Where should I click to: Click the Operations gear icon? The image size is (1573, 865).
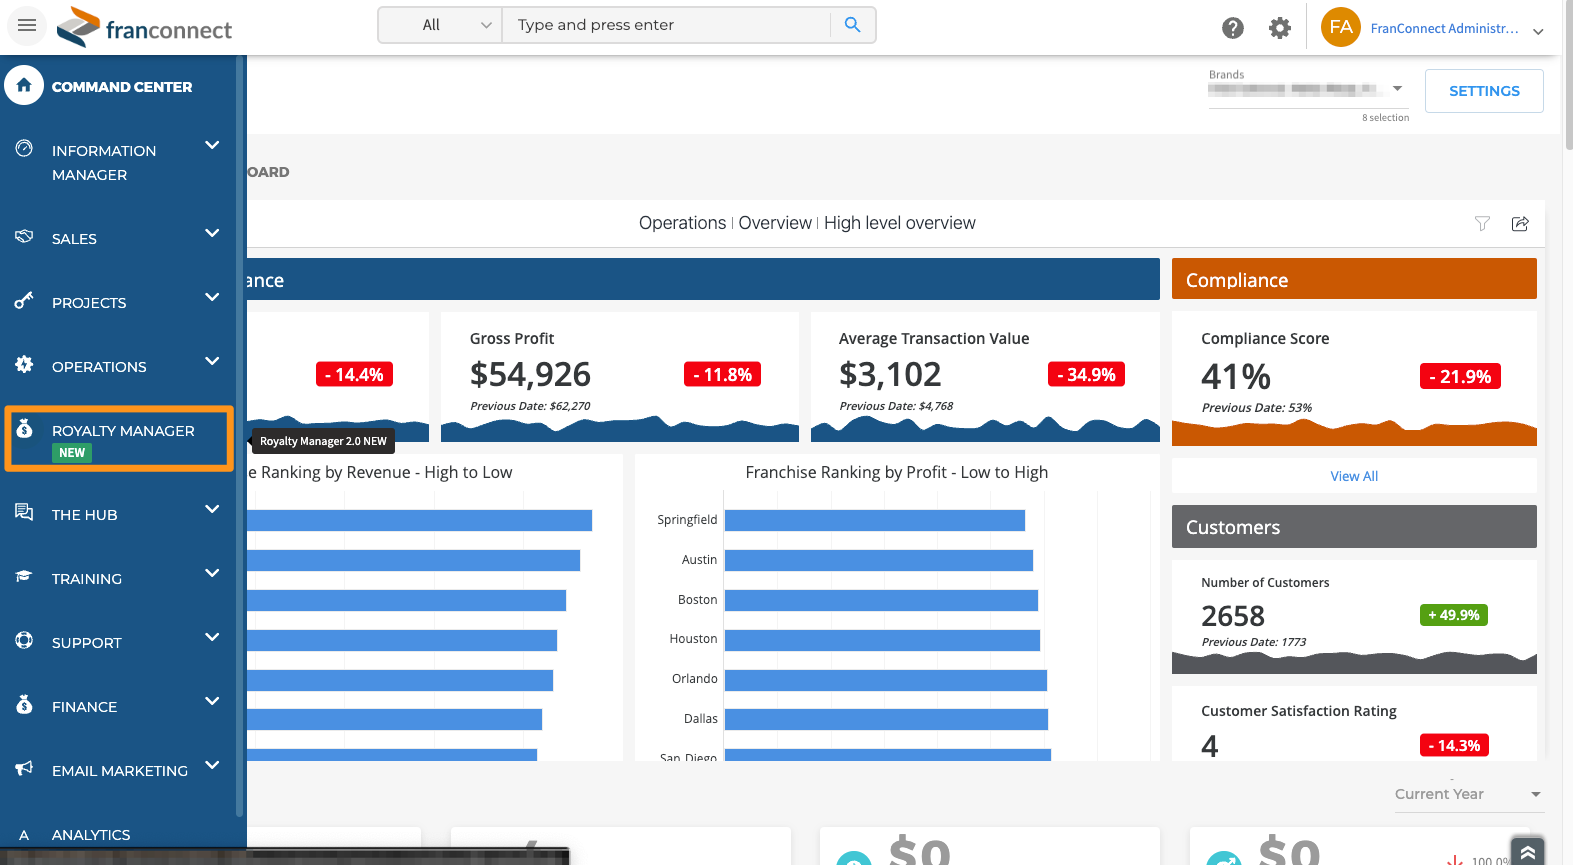[x=24, y=364]
